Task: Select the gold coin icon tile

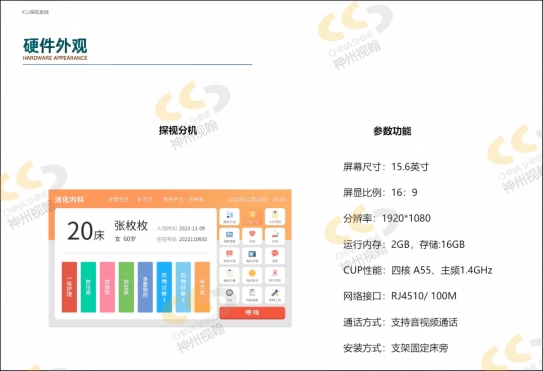Action: 252,275
